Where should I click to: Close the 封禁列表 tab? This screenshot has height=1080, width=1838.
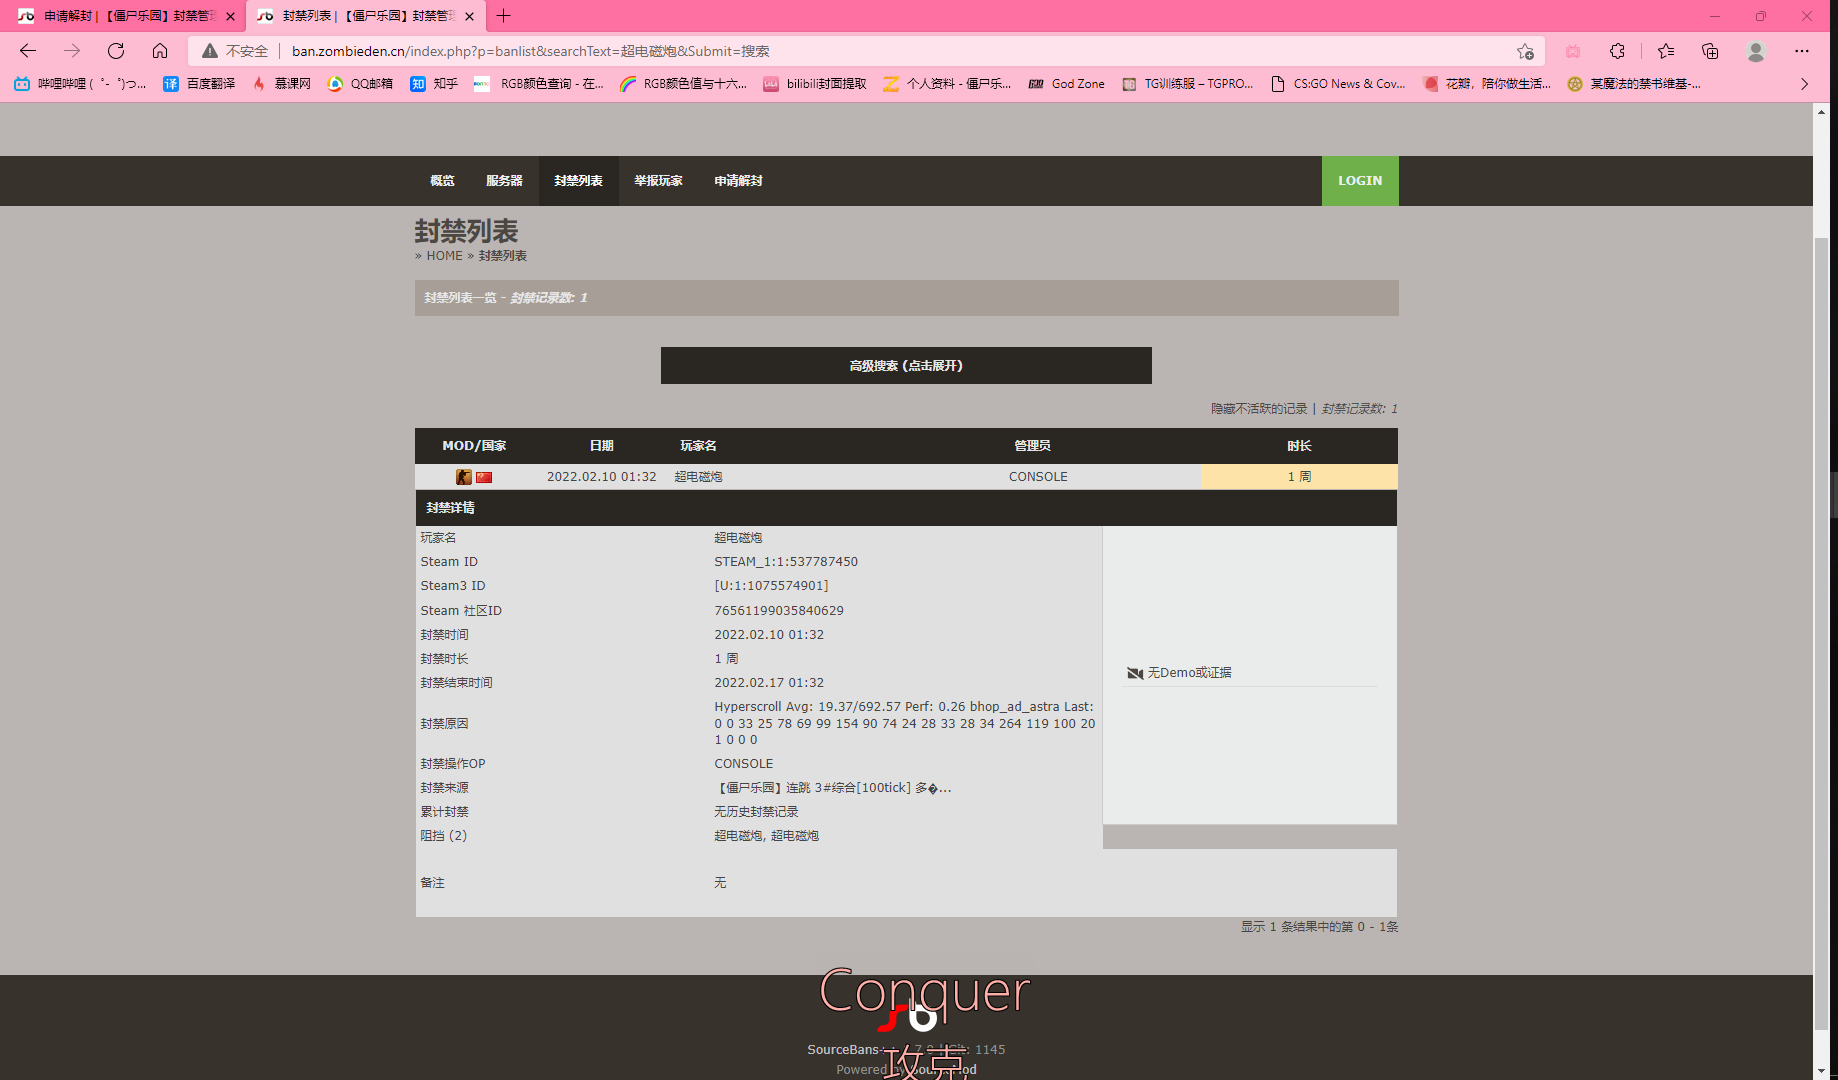(470, 16)
